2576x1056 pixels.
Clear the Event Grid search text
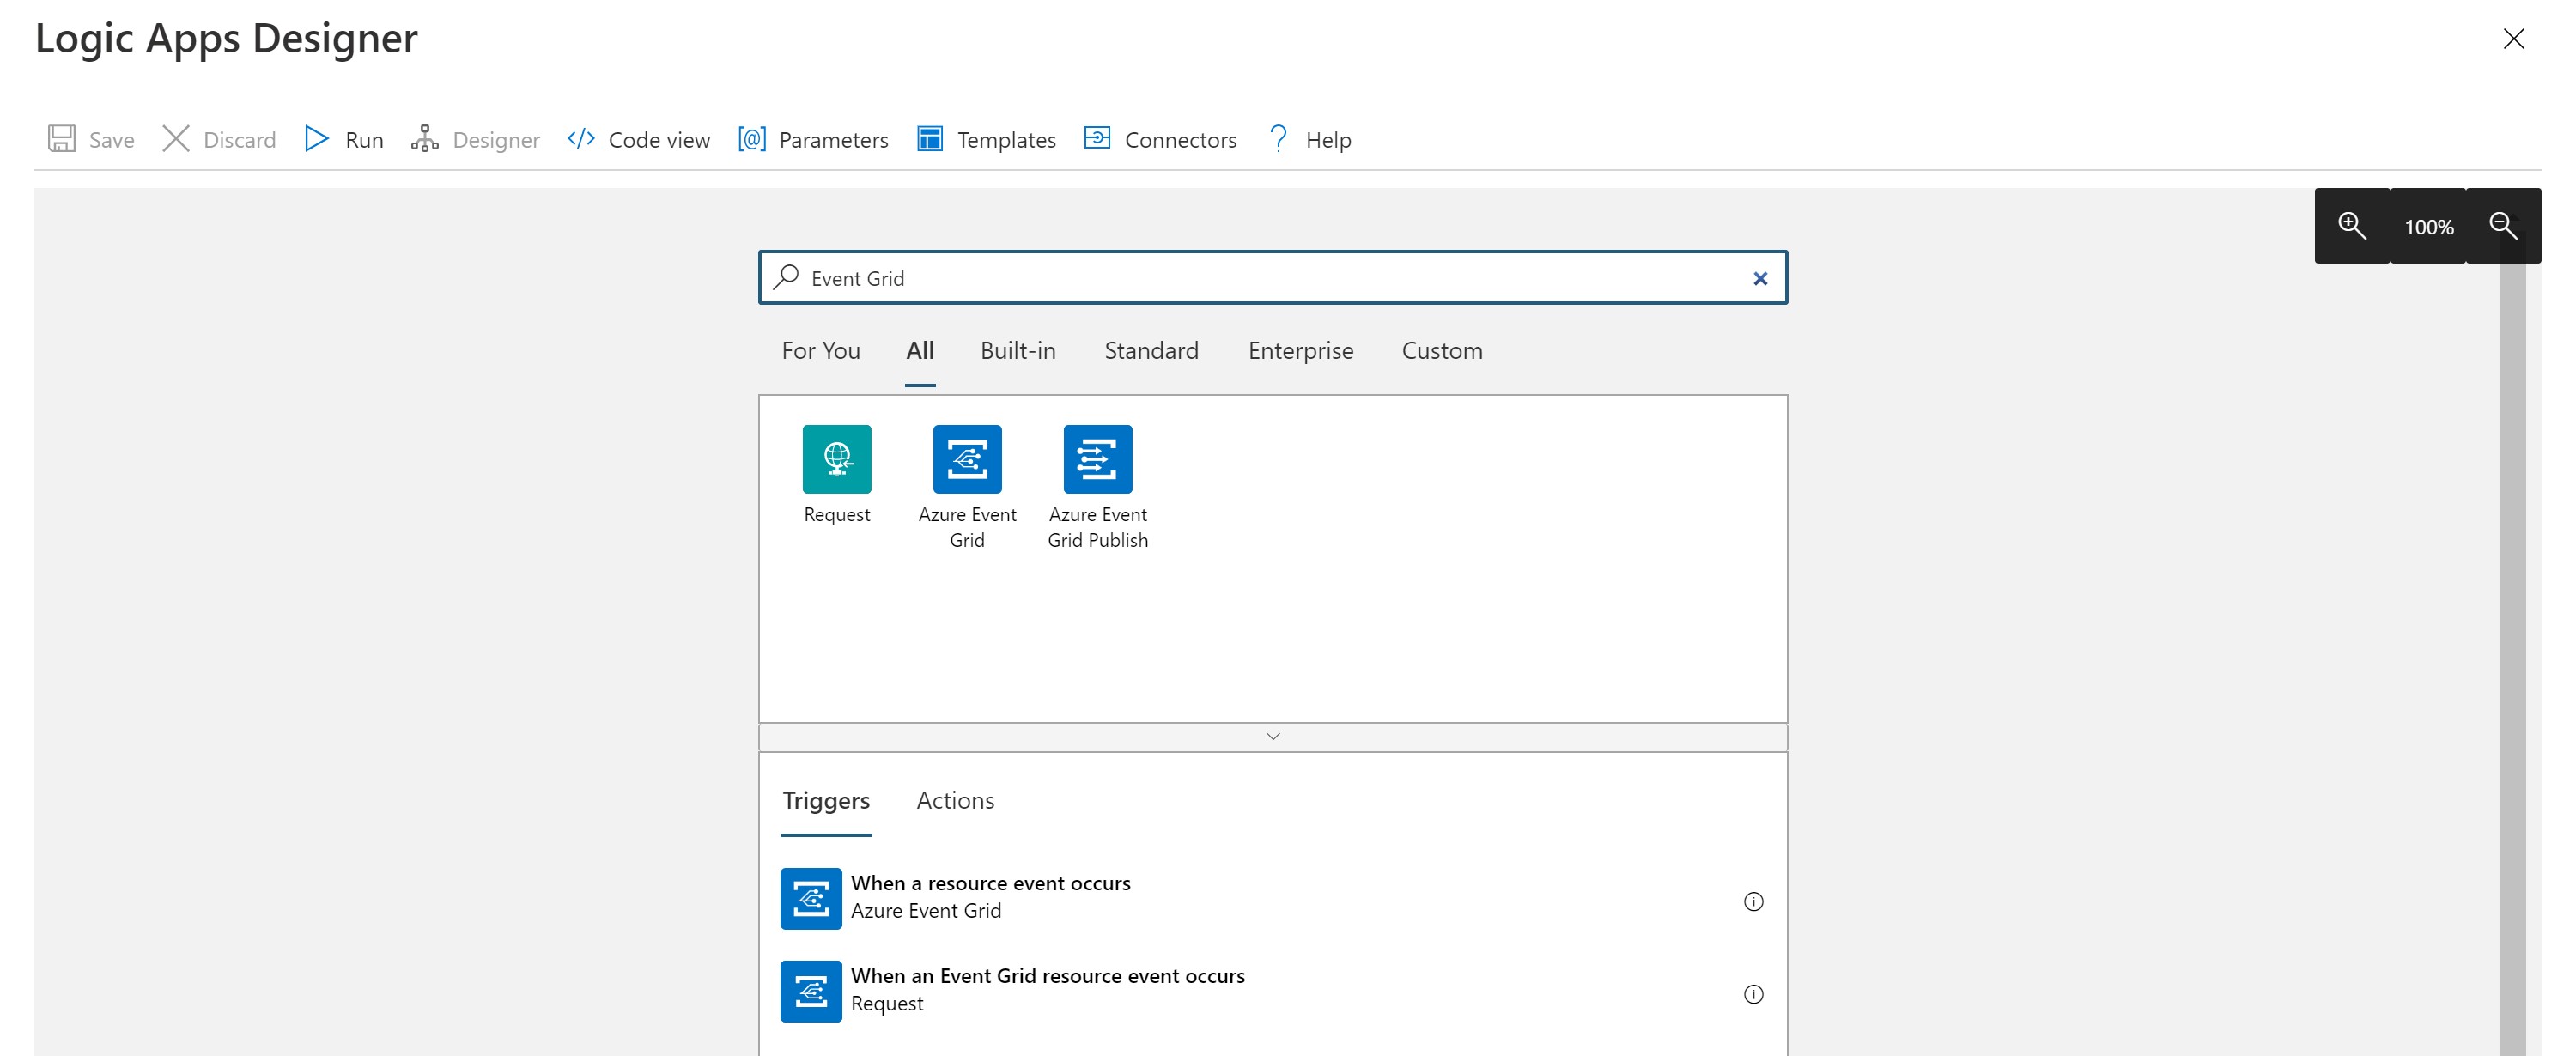[1759, 279]
